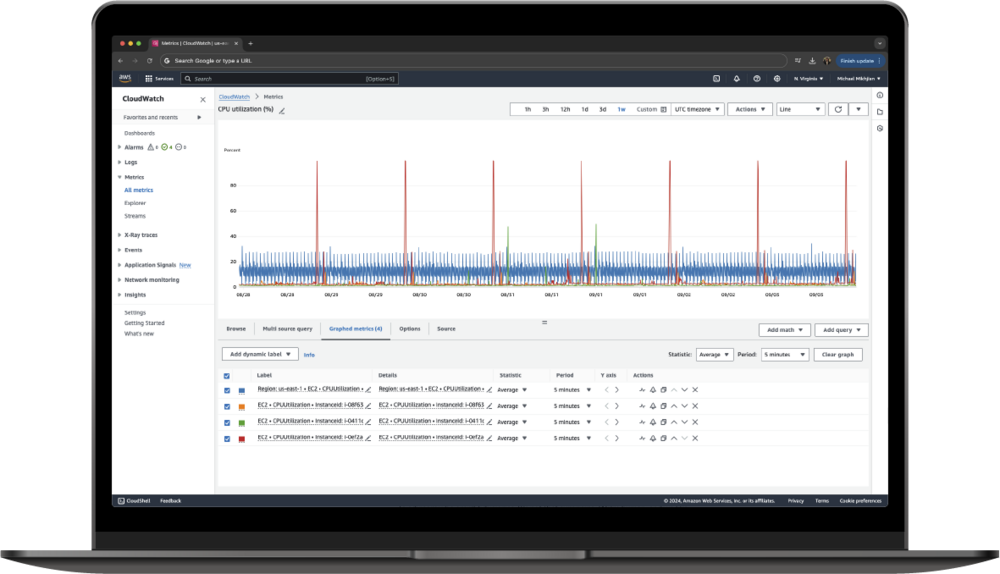This screenshot has width=1000, height=574.
Task: Click the CloudWatch breadcrumb link
Action: [234, 97]
